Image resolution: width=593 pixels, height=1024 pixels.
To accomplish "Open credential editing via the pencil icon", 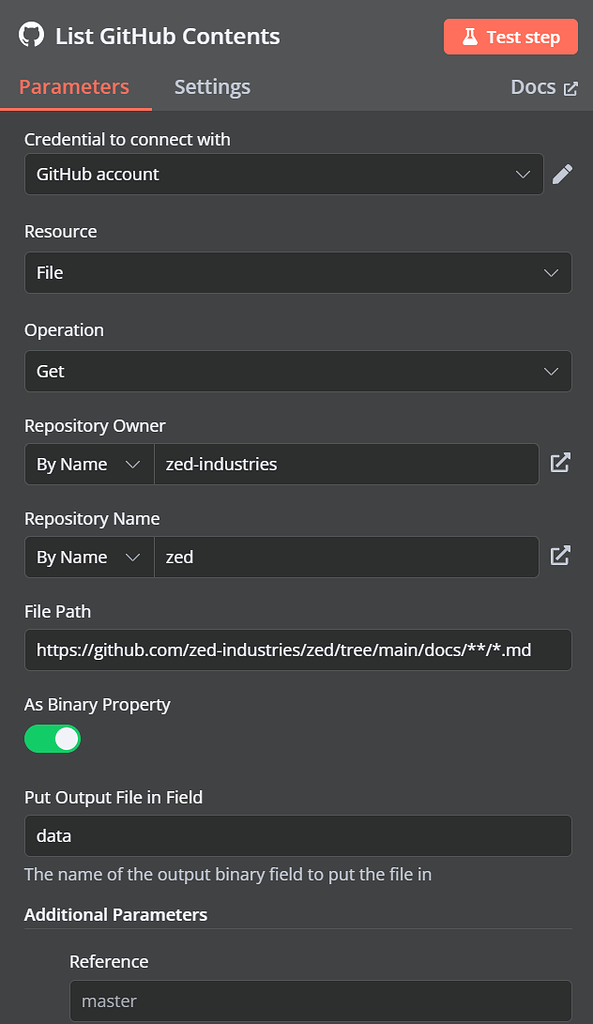I will 562,173.
